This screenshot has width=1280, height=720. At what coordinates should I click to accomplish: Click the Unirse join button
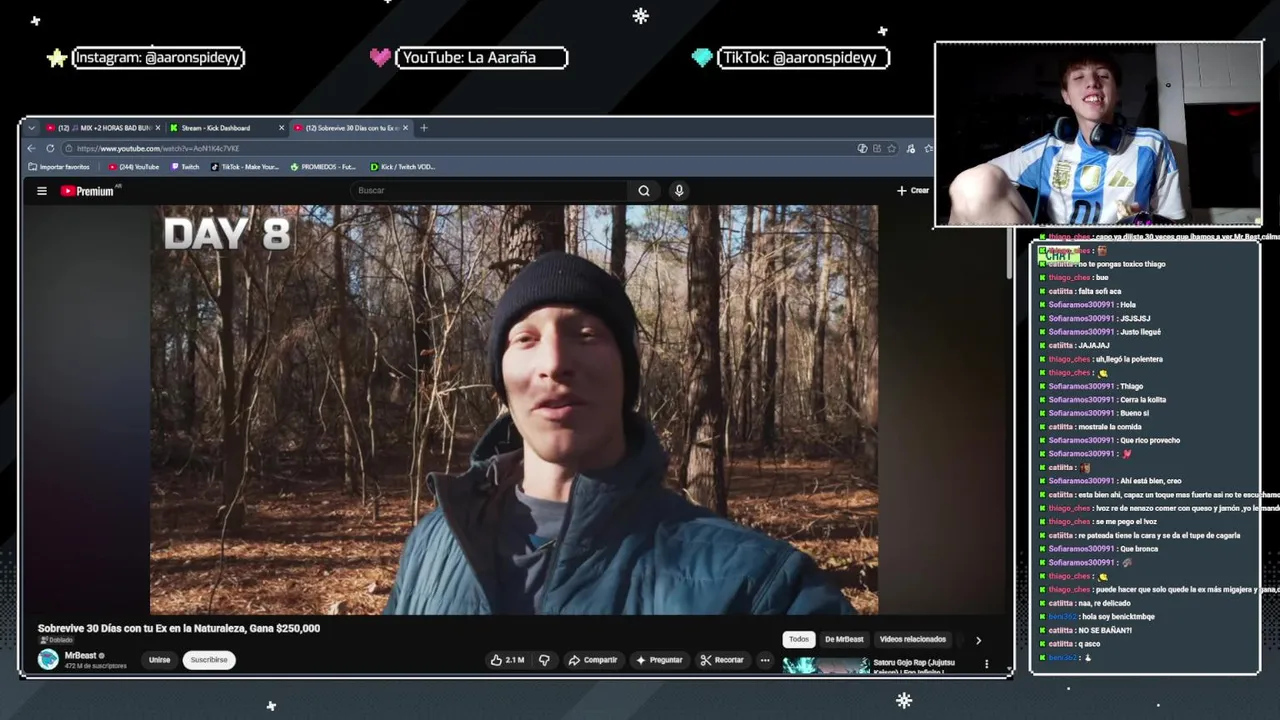coord(159,660)
